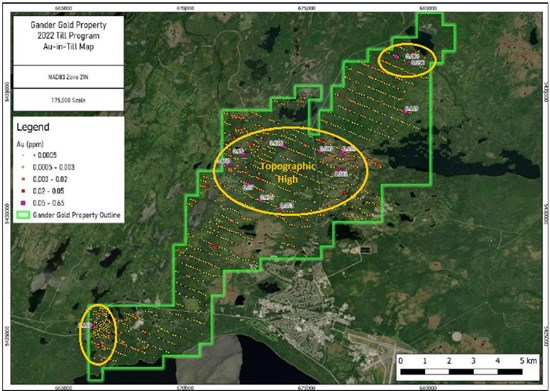Click the "Gander Gold Property" title line

tap(68, 25)
